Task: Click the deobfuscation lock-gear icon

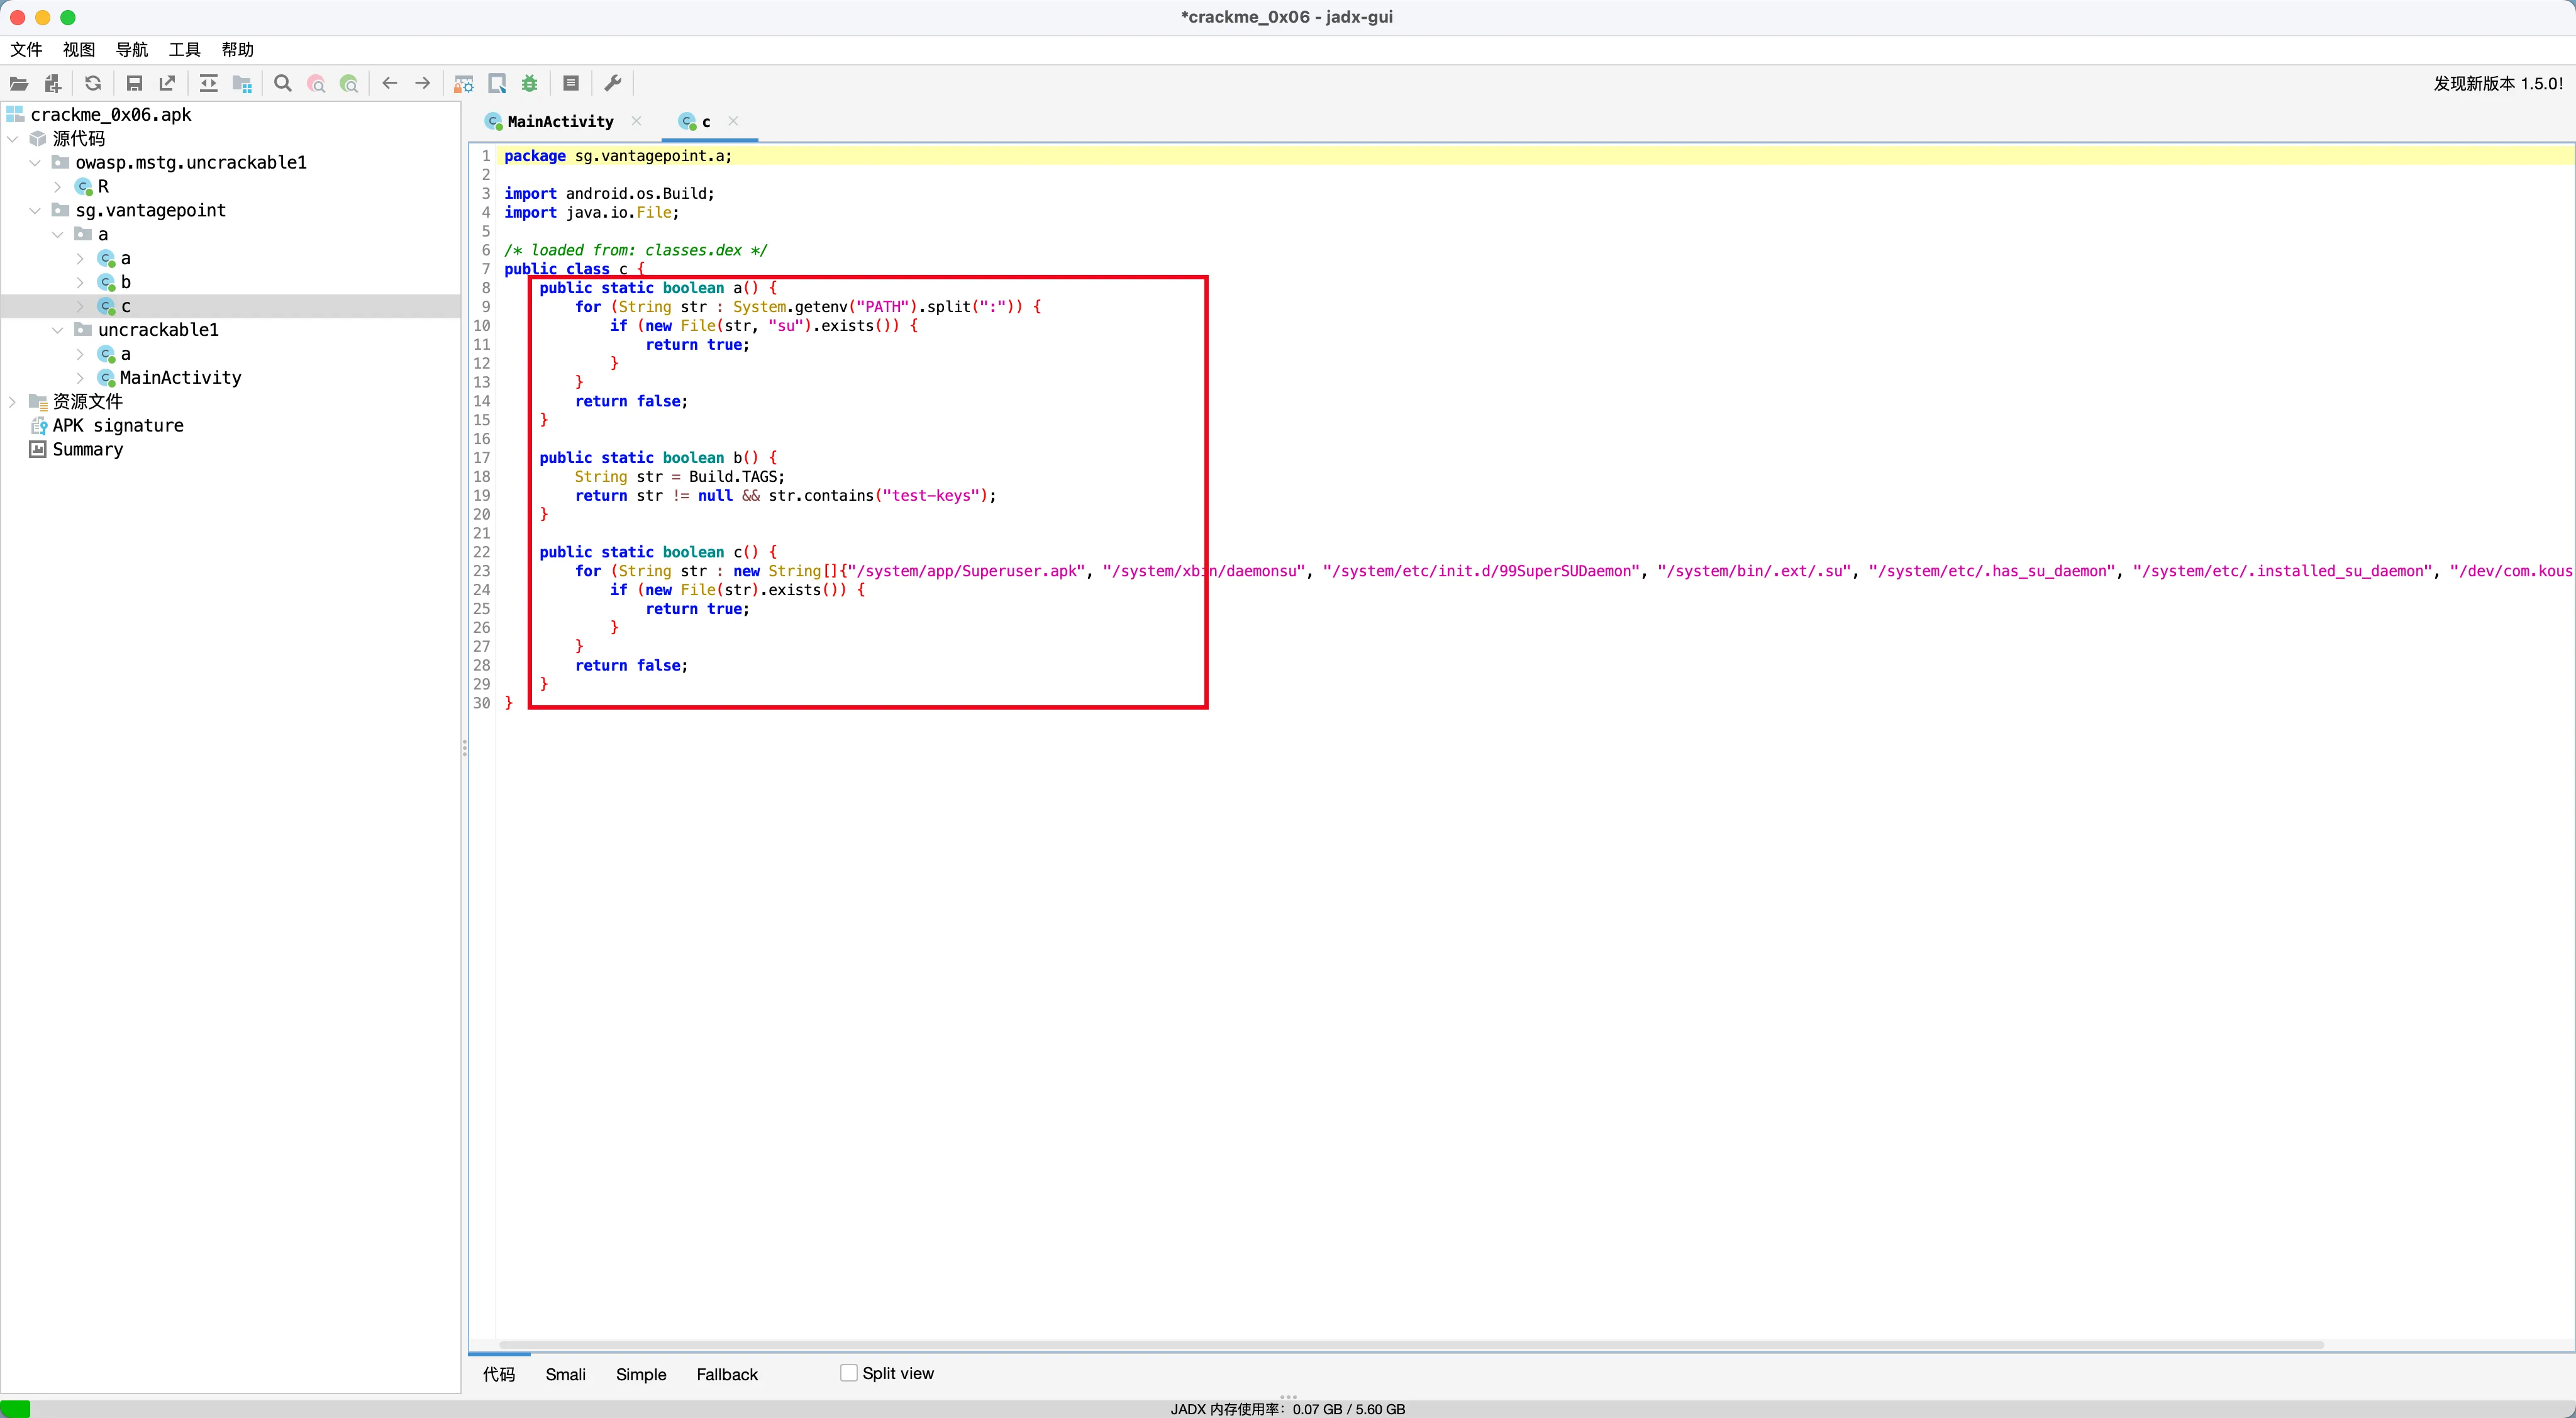Action: 464,84
